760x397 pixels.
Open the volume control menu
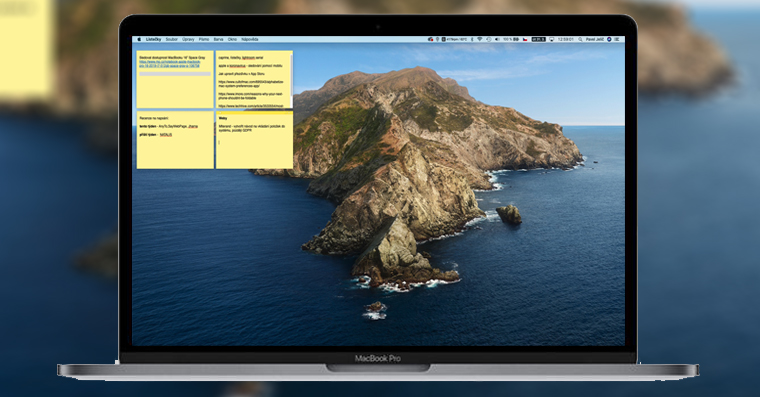coord(497,39)
